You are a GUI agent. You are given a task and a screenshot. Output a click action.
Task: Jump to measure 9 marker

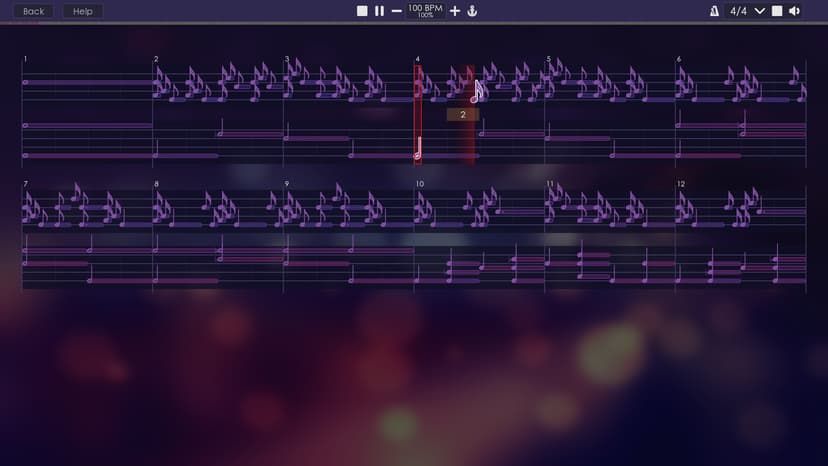pos(287,184)
